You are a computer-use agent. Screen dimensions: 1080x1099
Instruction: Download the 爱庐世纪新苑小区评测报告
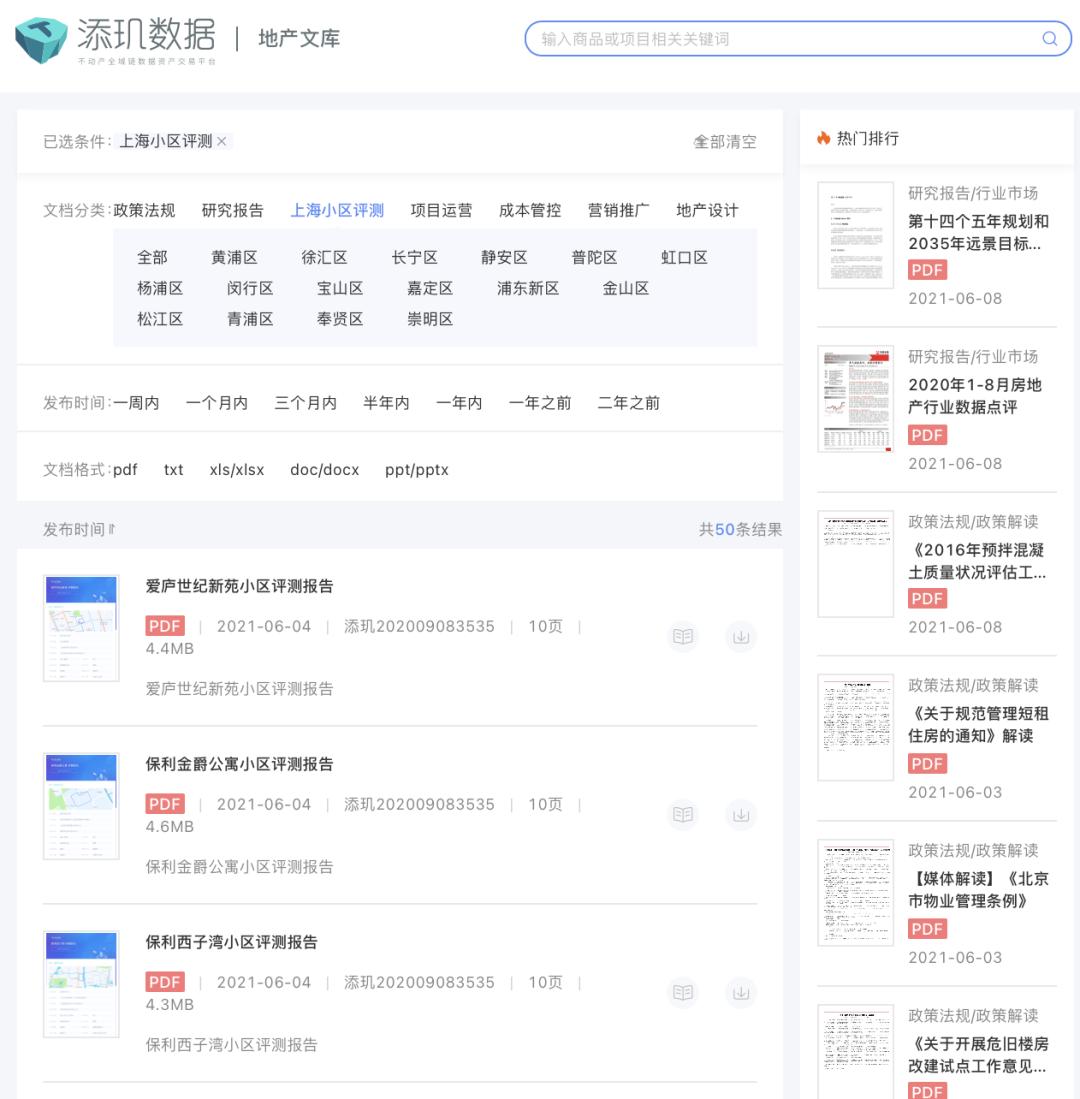(741, 636)
